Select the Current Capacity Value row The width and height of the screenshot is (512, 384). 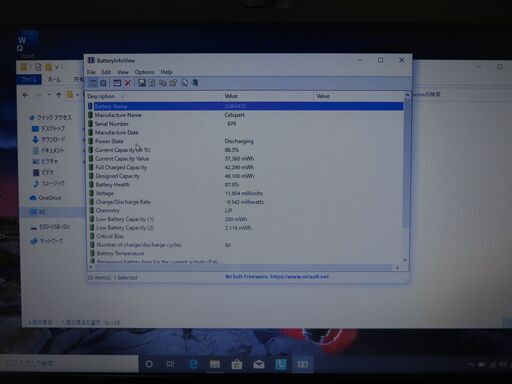tap(245, 159)
